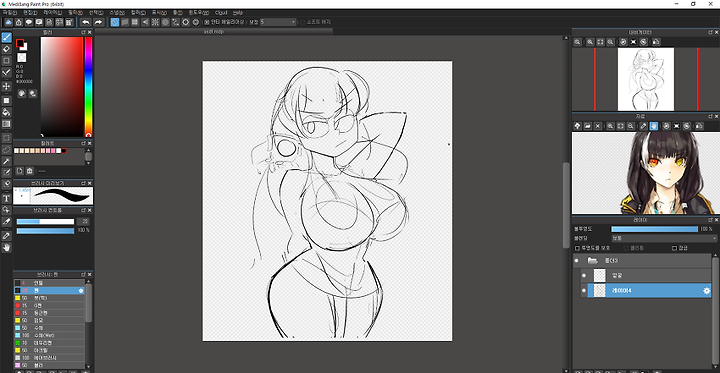Select the Dot tool below the Eraser
The width and height of the screenshot is (720, 373).
tap(6, 61)
